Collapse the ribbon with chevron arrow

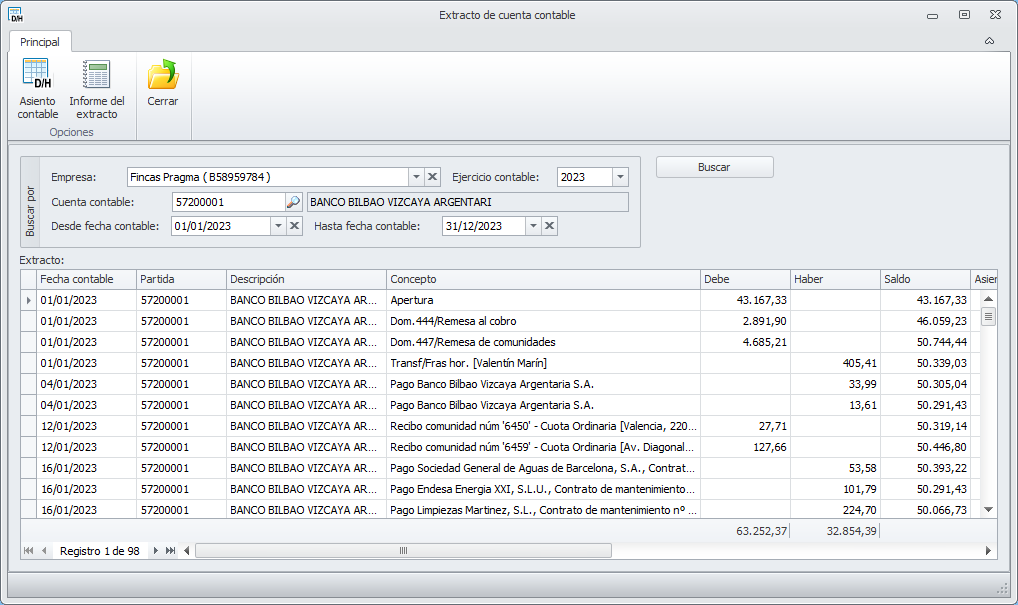[989, 41]
